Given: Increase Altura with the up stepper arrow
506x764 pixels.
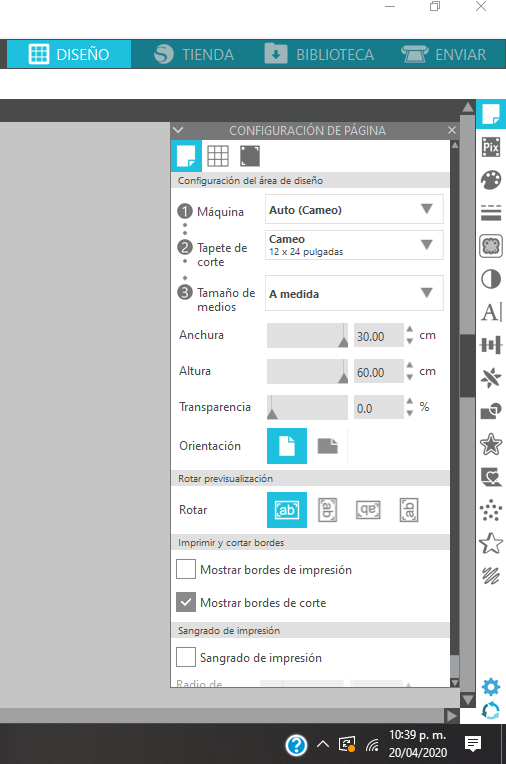Looking at the screenshot, I should click(409, 365).
